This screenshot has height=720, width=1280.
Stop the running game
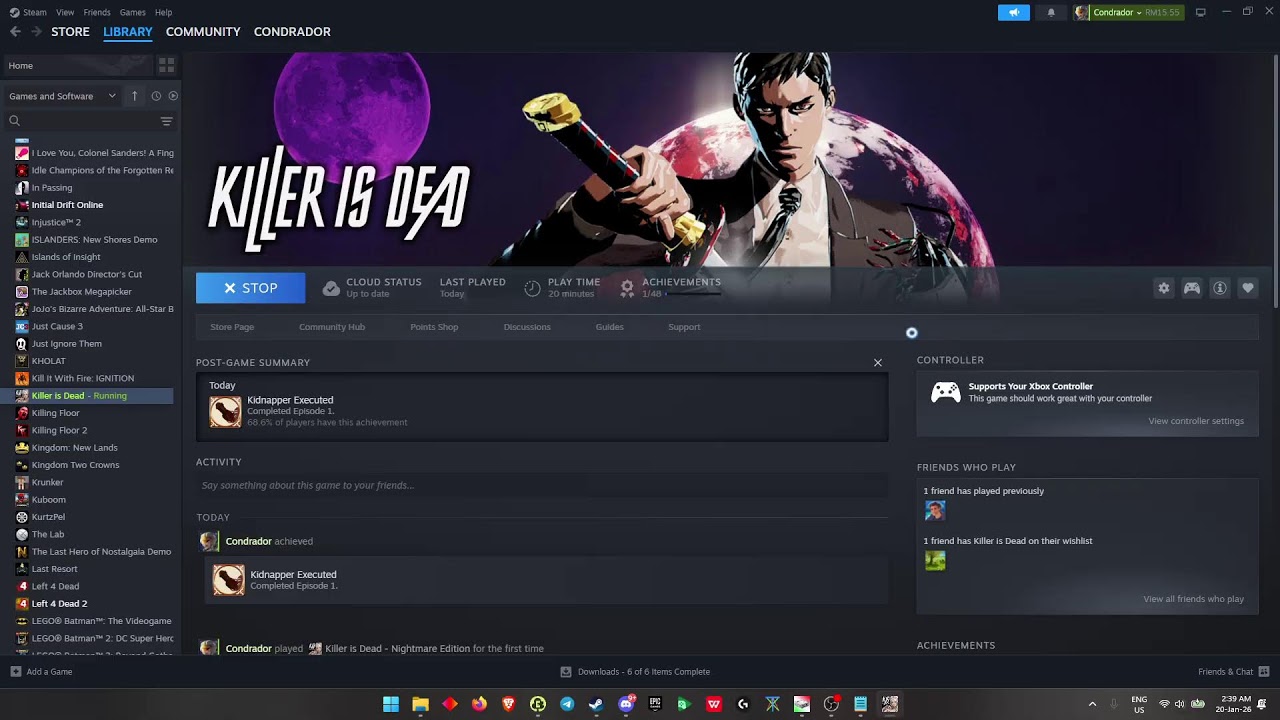pyautogui.click(x=251, y=288)
